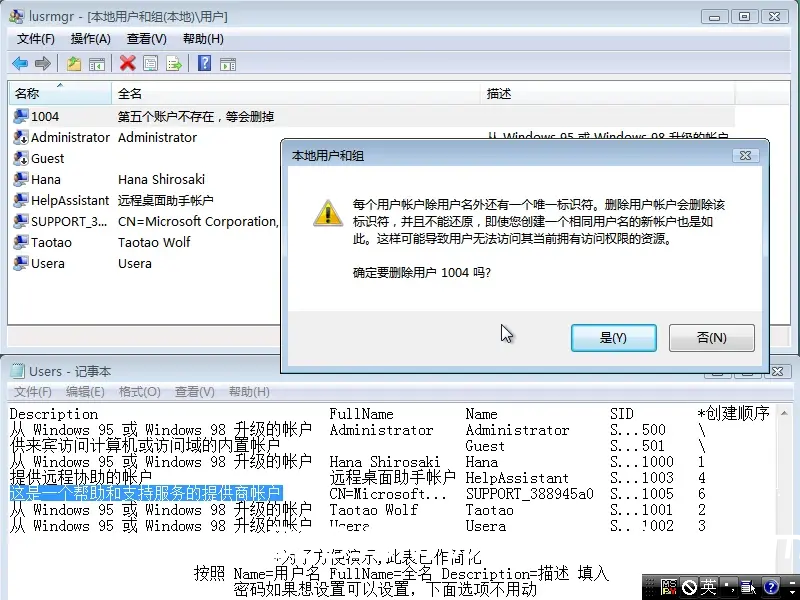Viewport: 800px width, 600px height.
Task: Toggle the show/hide console tree icon
Action: (x=97, y=64)
